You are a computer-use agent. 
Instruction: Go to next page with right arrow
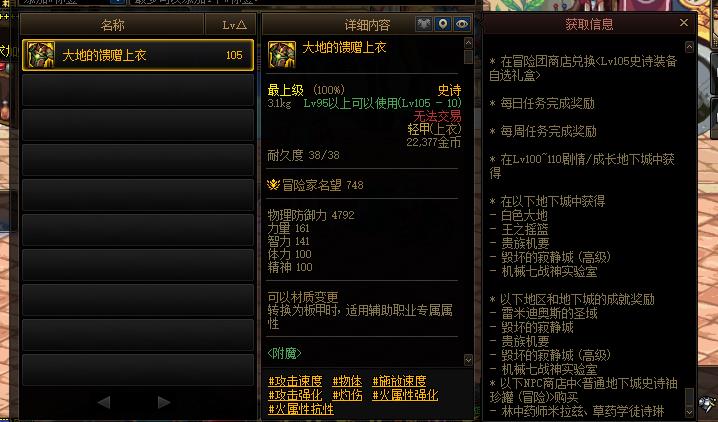pos(163,402)
